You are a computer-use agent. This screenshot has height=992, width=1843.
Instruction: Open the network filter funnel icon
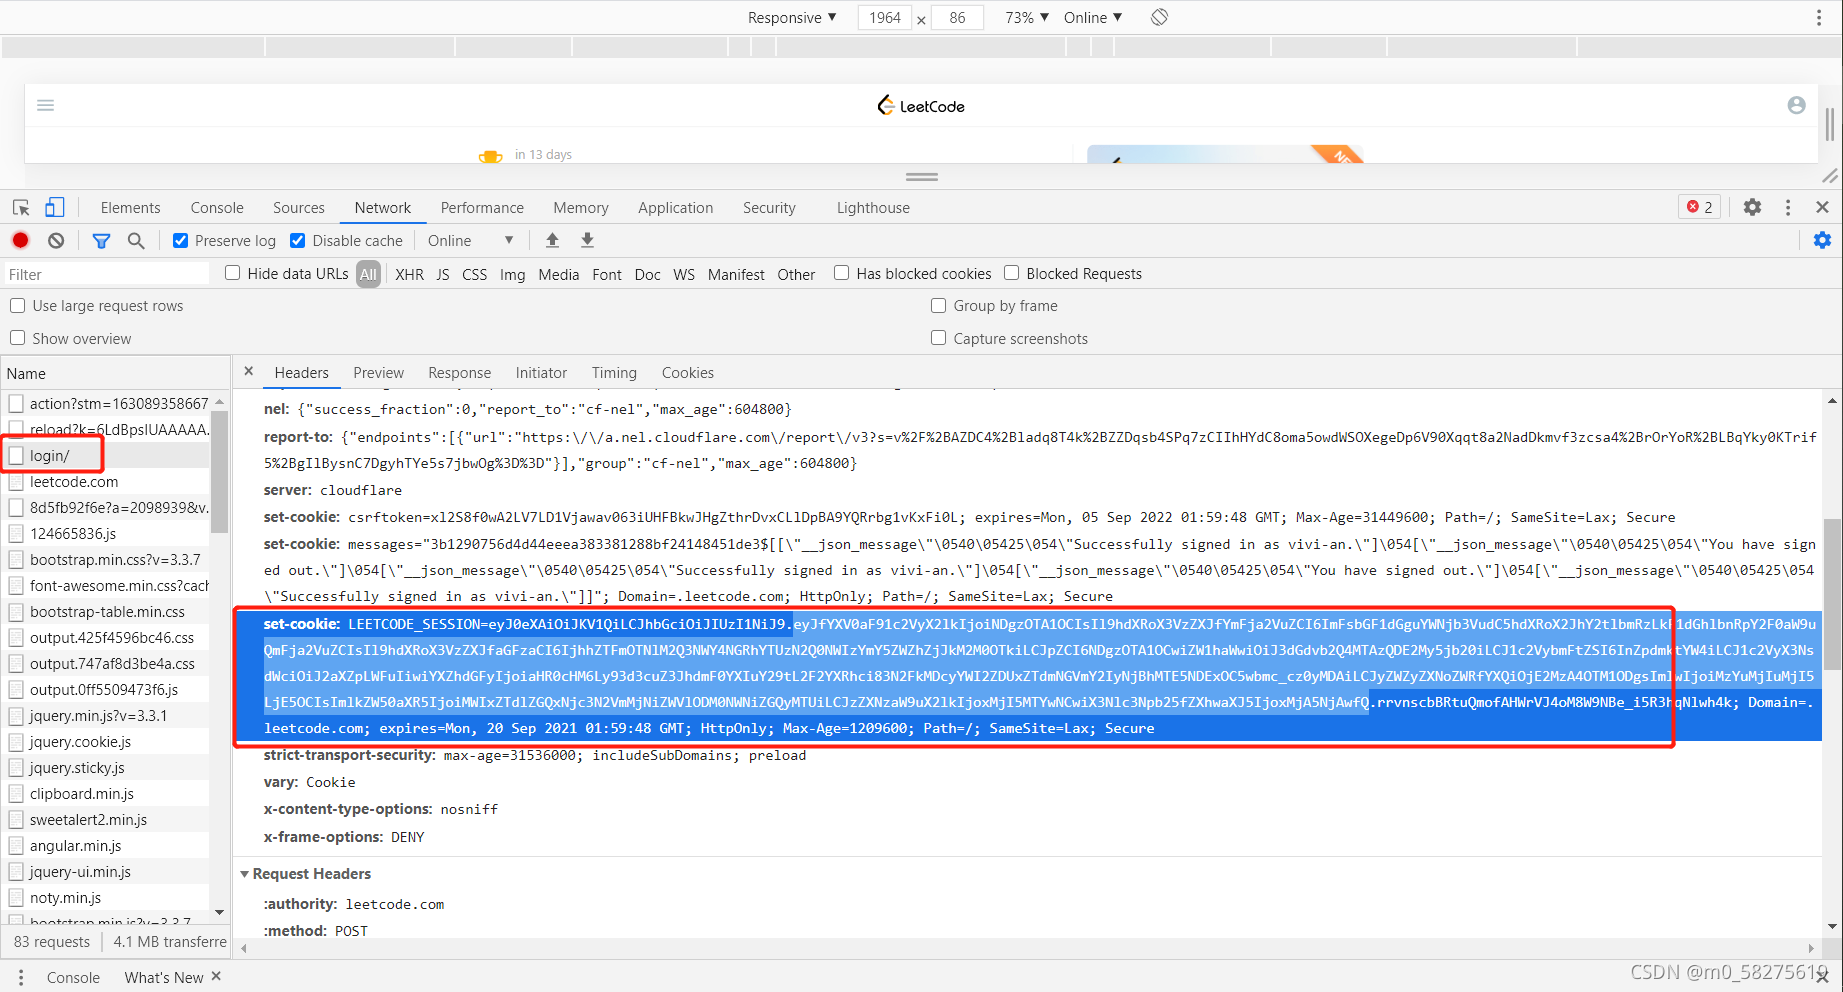[x=100, y=240]
